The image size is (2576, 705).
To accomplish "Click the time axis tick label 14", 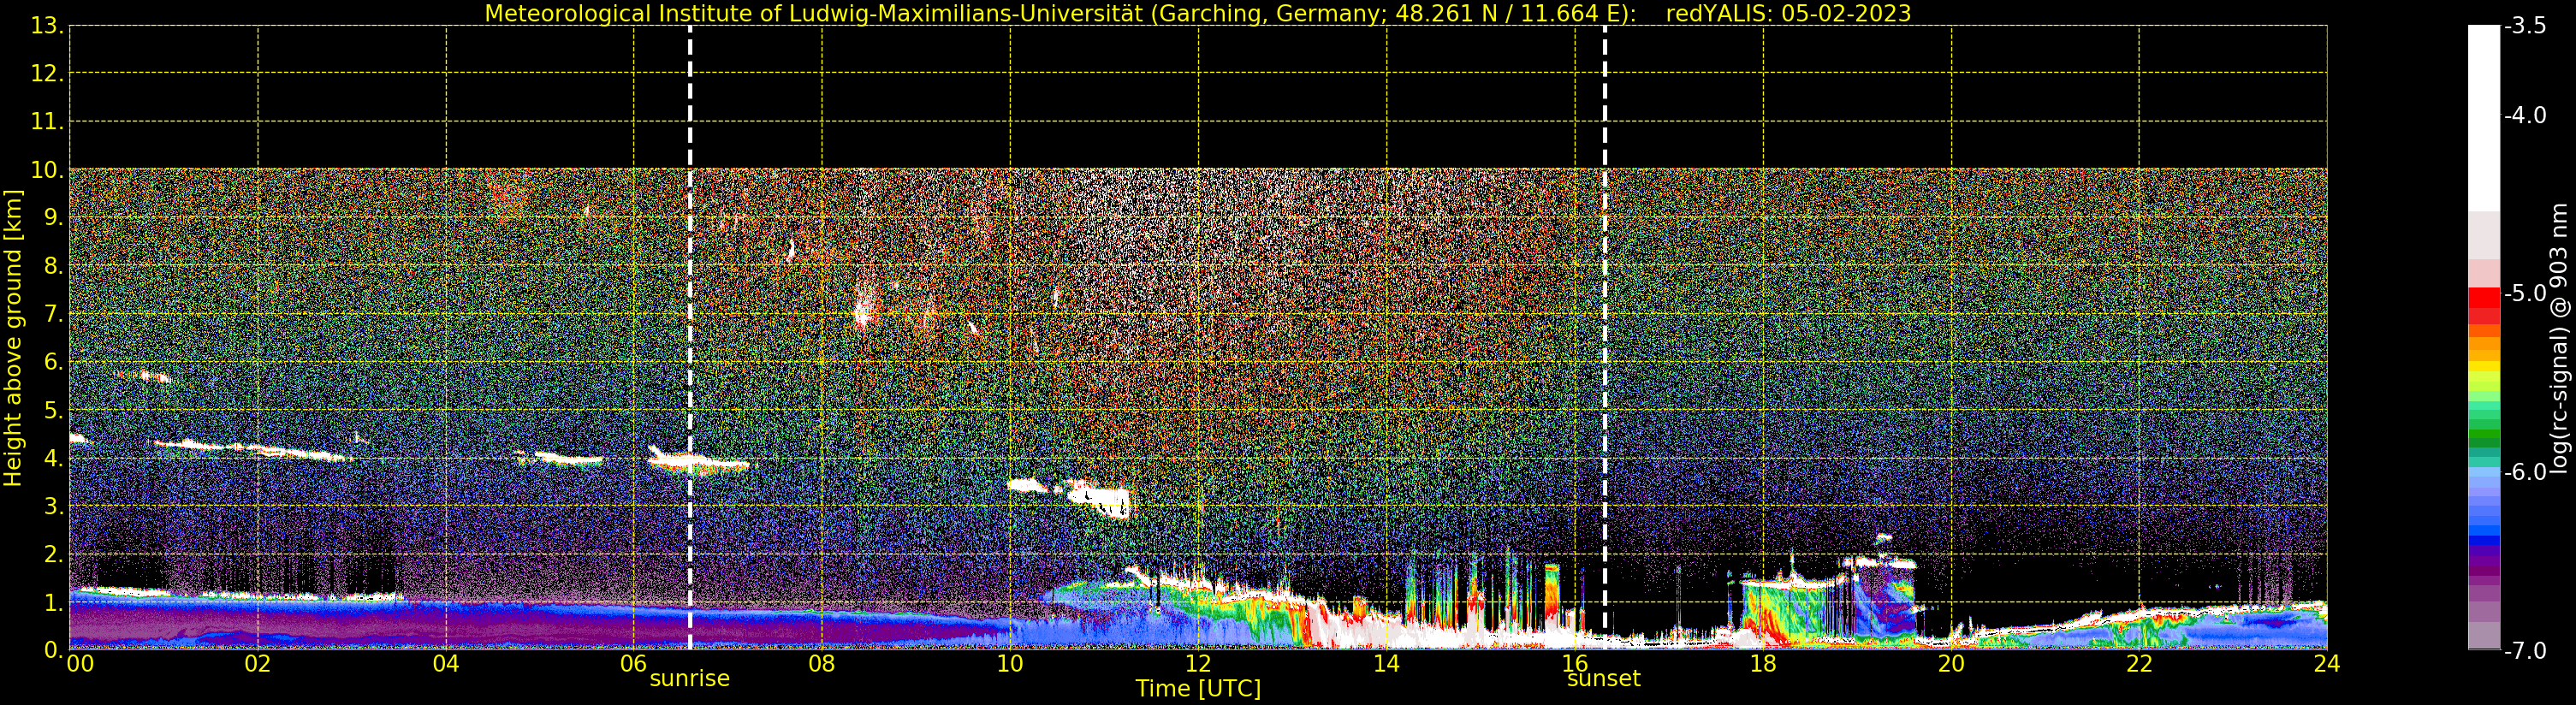I will click(x=1386, y=663).
